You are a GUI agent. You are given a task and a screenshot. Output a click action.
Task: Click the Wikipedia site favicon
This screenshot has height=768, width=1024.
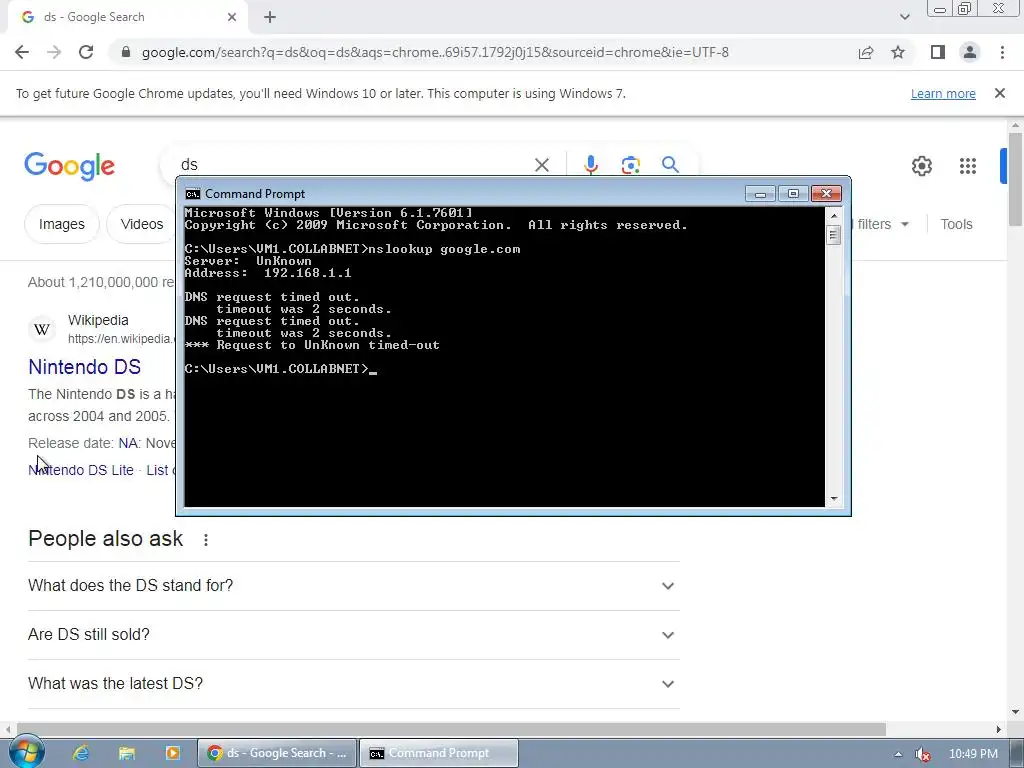(x=42, y=329)
